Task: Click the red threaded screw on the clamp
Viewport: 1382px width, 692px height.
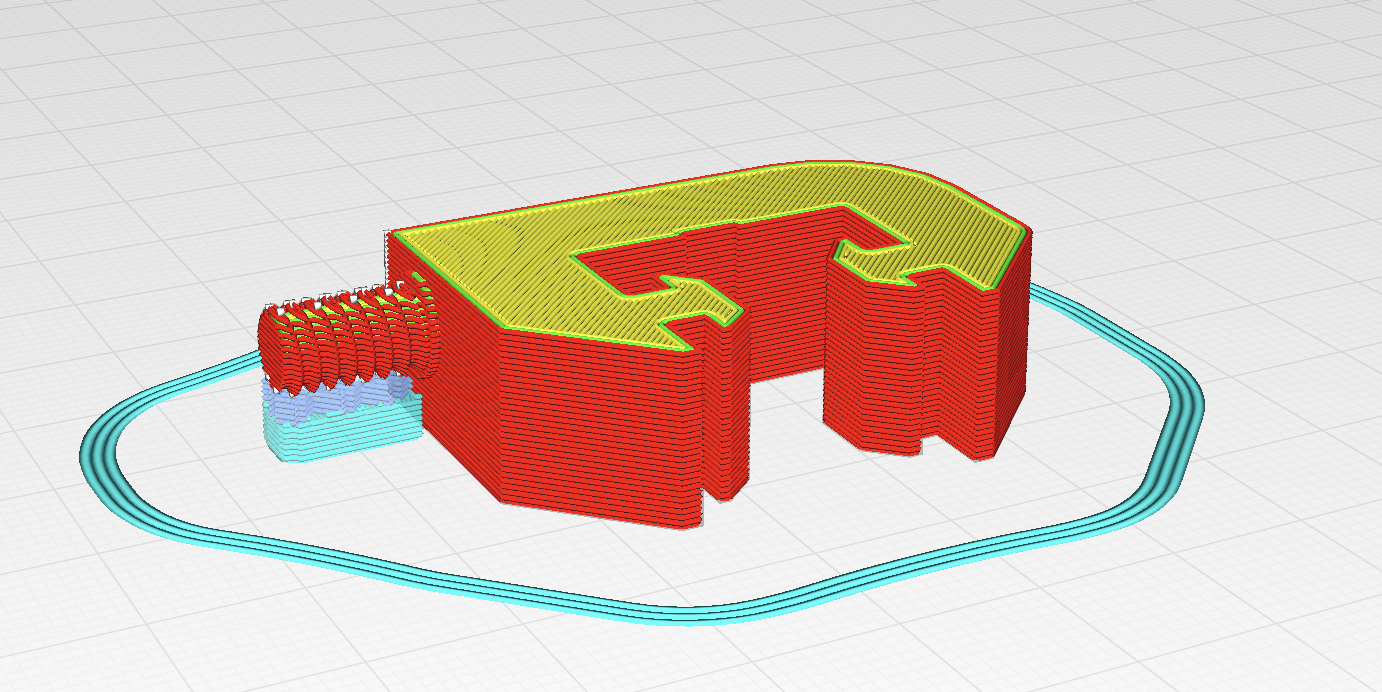Action: point(347,338)
